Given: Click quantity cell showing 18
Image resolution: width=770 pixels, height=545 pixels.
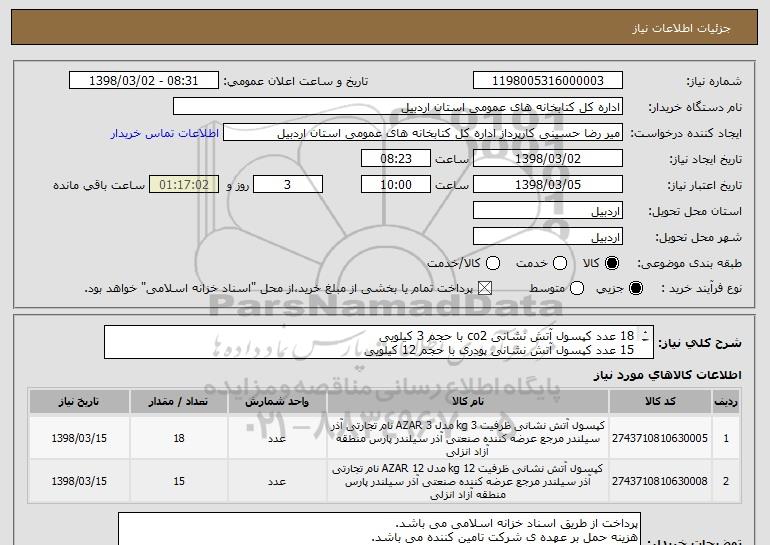Looking at the screenshot, I should coord(179,438).
